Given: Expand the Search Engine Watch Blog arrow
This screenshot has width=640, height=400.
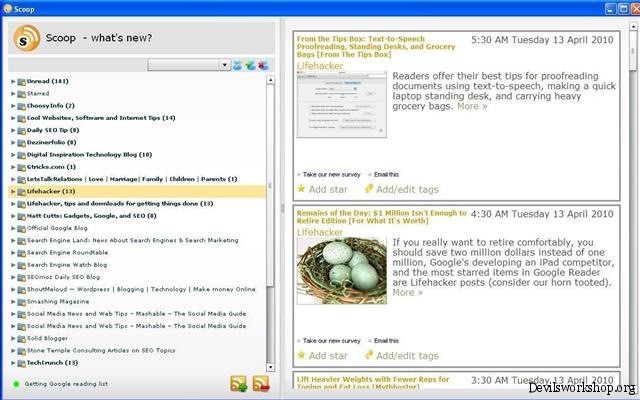Looking at the screenshot, I should 13,265.
